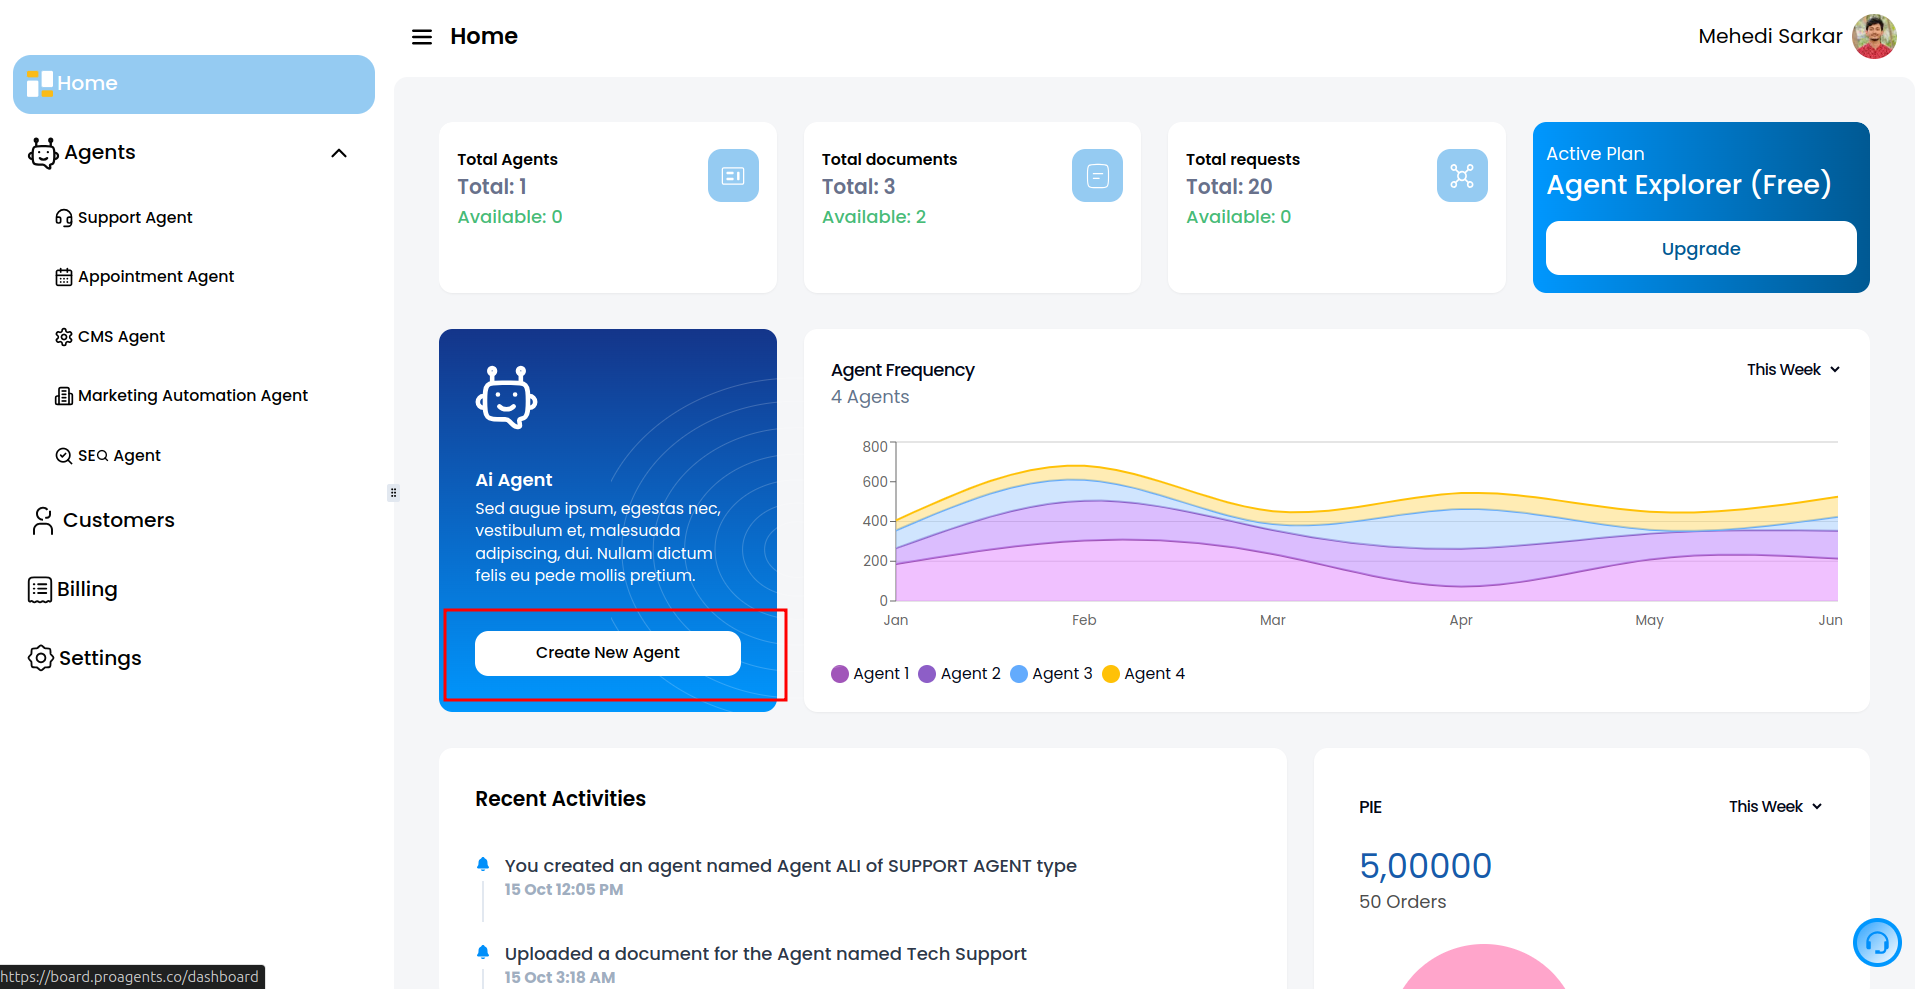Click Mehedi Sarkar profile avatar
This screenshot has height=989, width=1915.
coord(1874,37)
